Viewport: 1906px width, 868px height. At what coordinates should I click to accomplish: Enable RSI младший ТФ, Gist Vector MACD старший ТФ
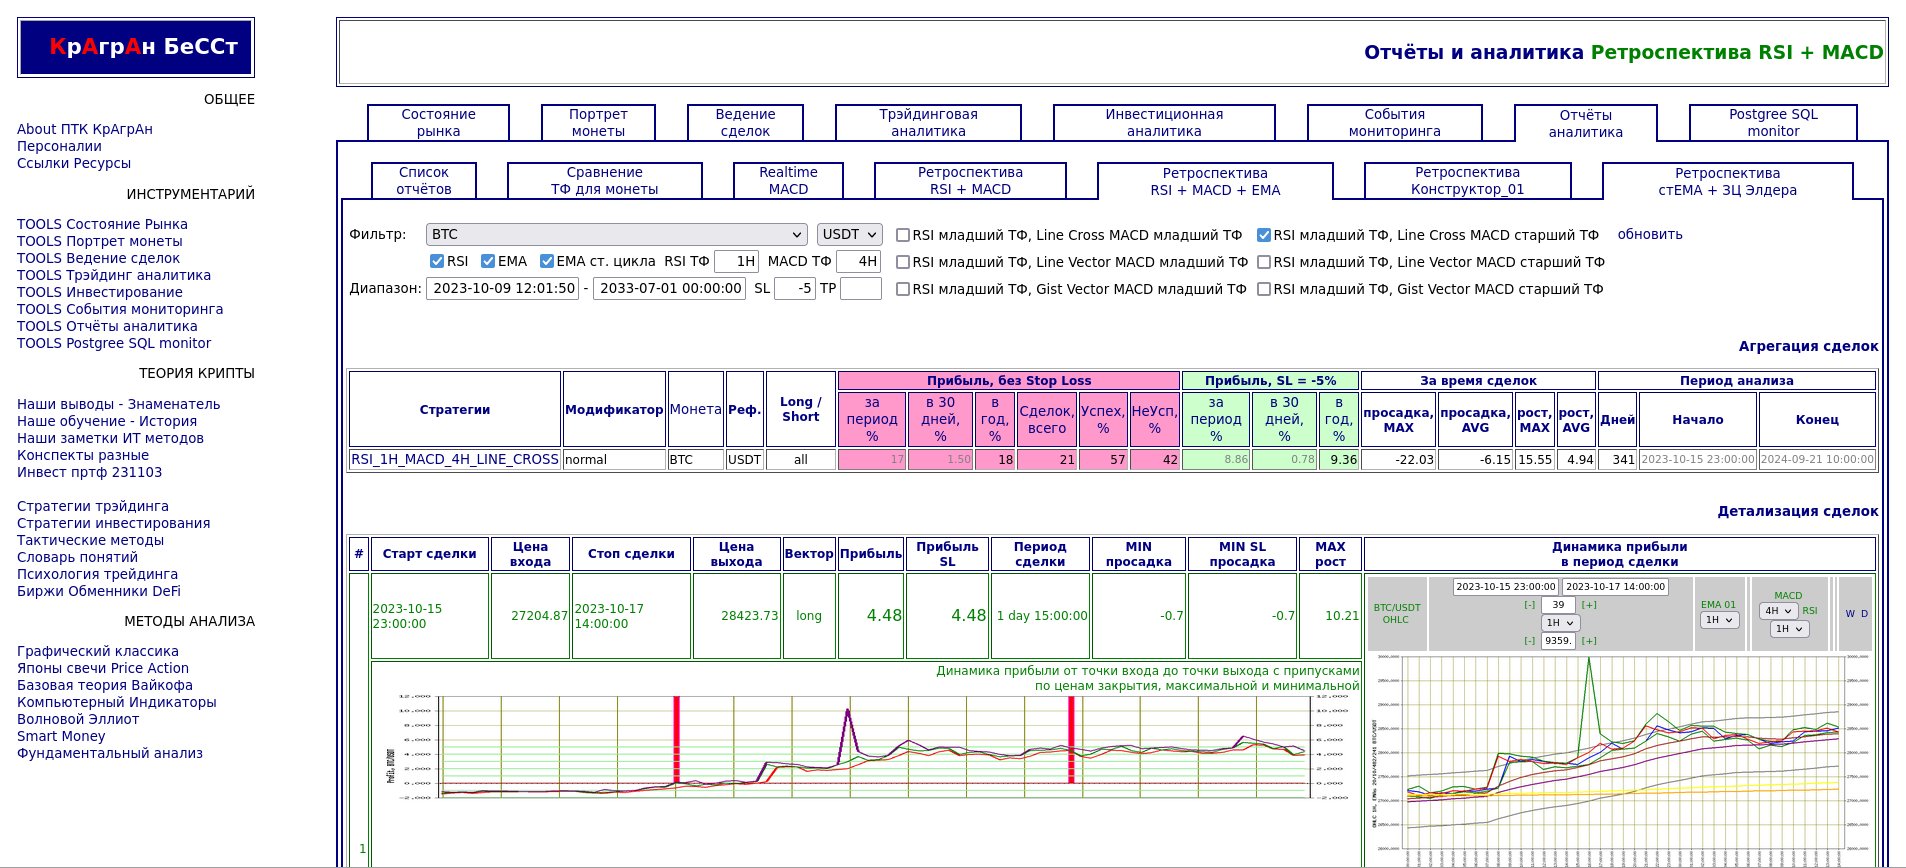(1264, 289)
